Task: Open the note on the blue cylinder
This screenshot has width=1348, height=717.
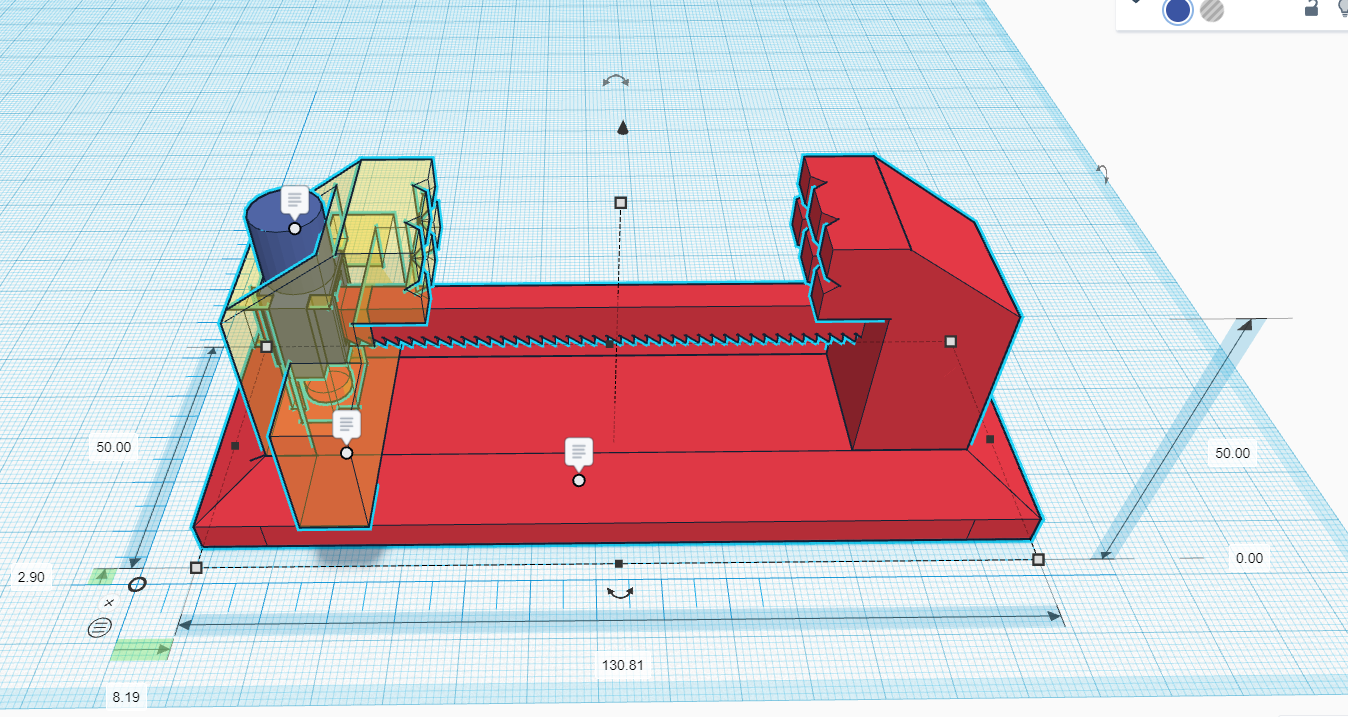Action: (294, 203)
